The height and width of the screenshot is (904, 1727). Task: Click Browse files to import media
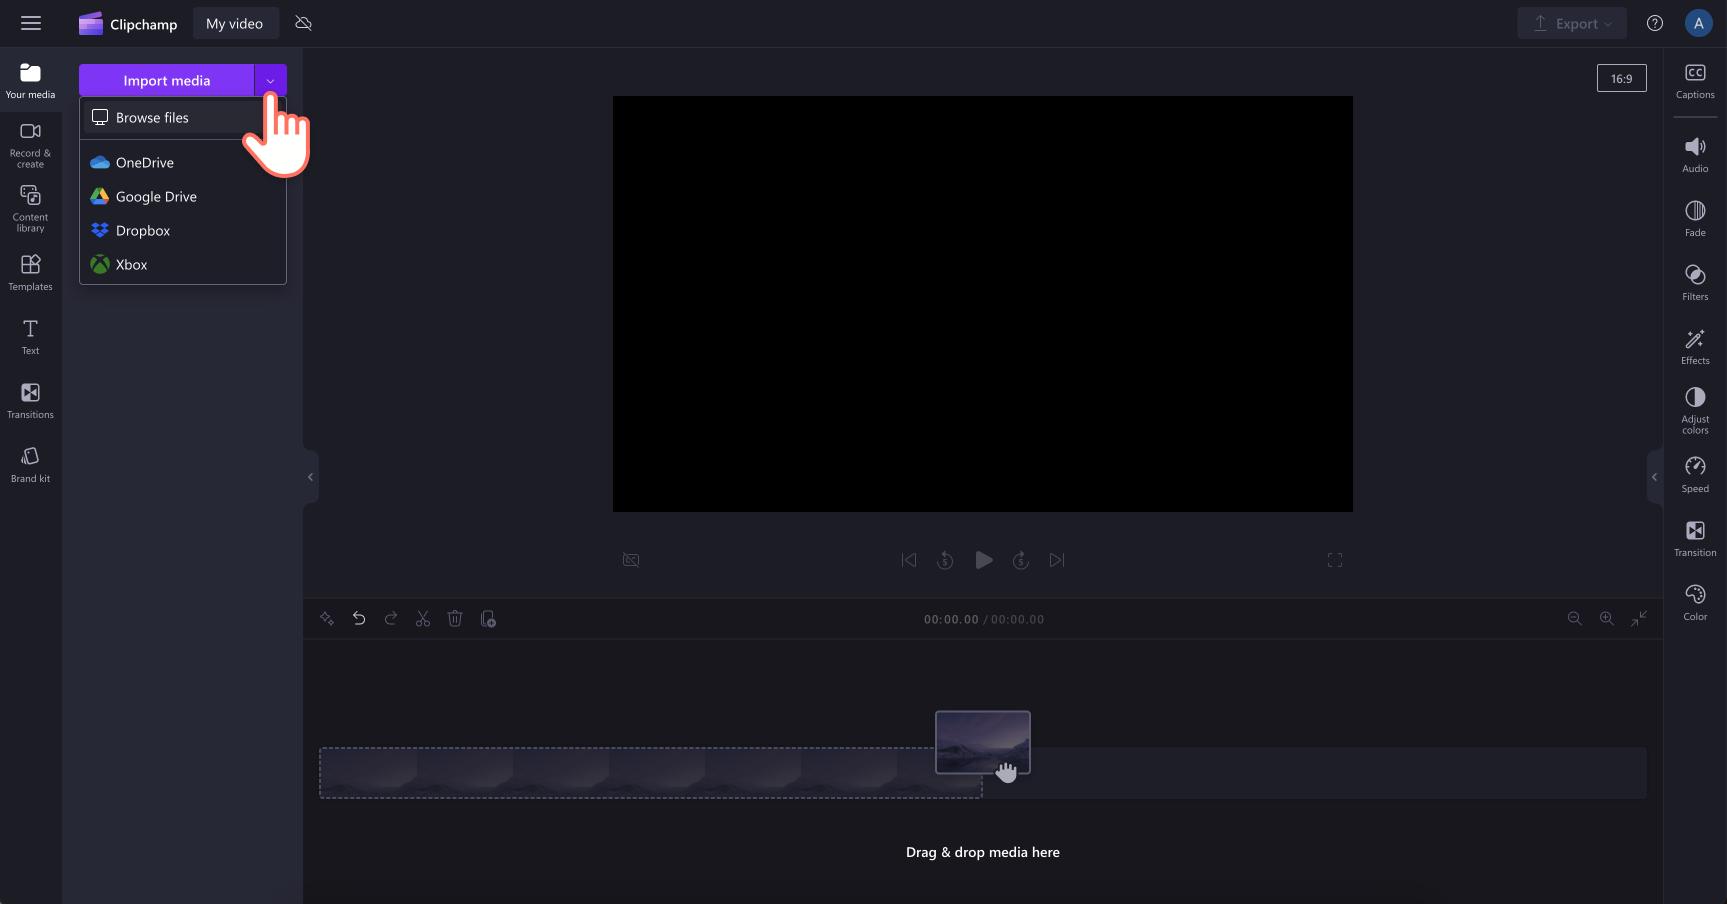(152, 117)
